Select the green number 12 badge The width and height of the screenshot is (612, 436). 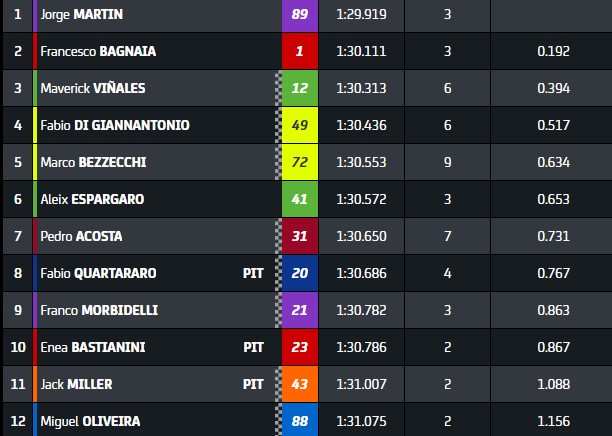300,88
